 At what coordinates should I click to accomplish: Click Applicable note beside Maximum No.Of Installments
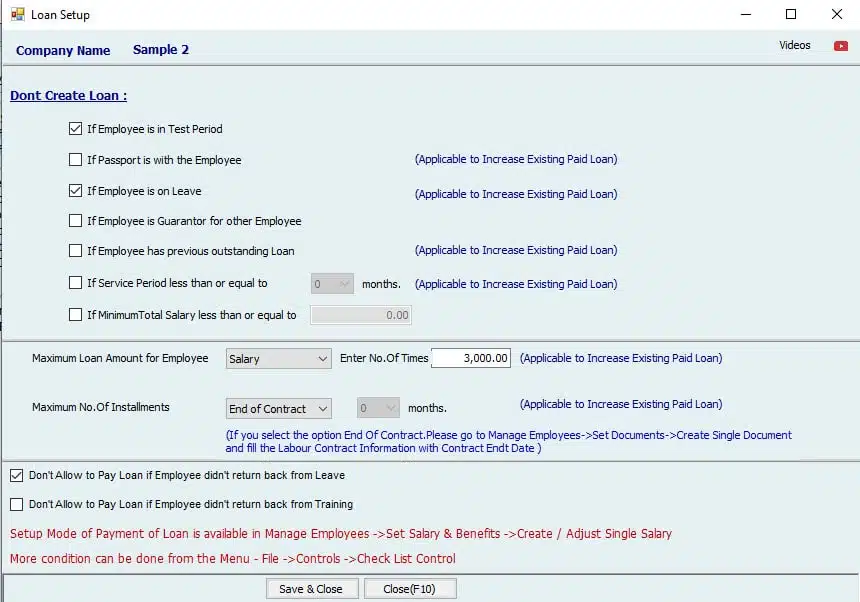[x=621, y=404]
